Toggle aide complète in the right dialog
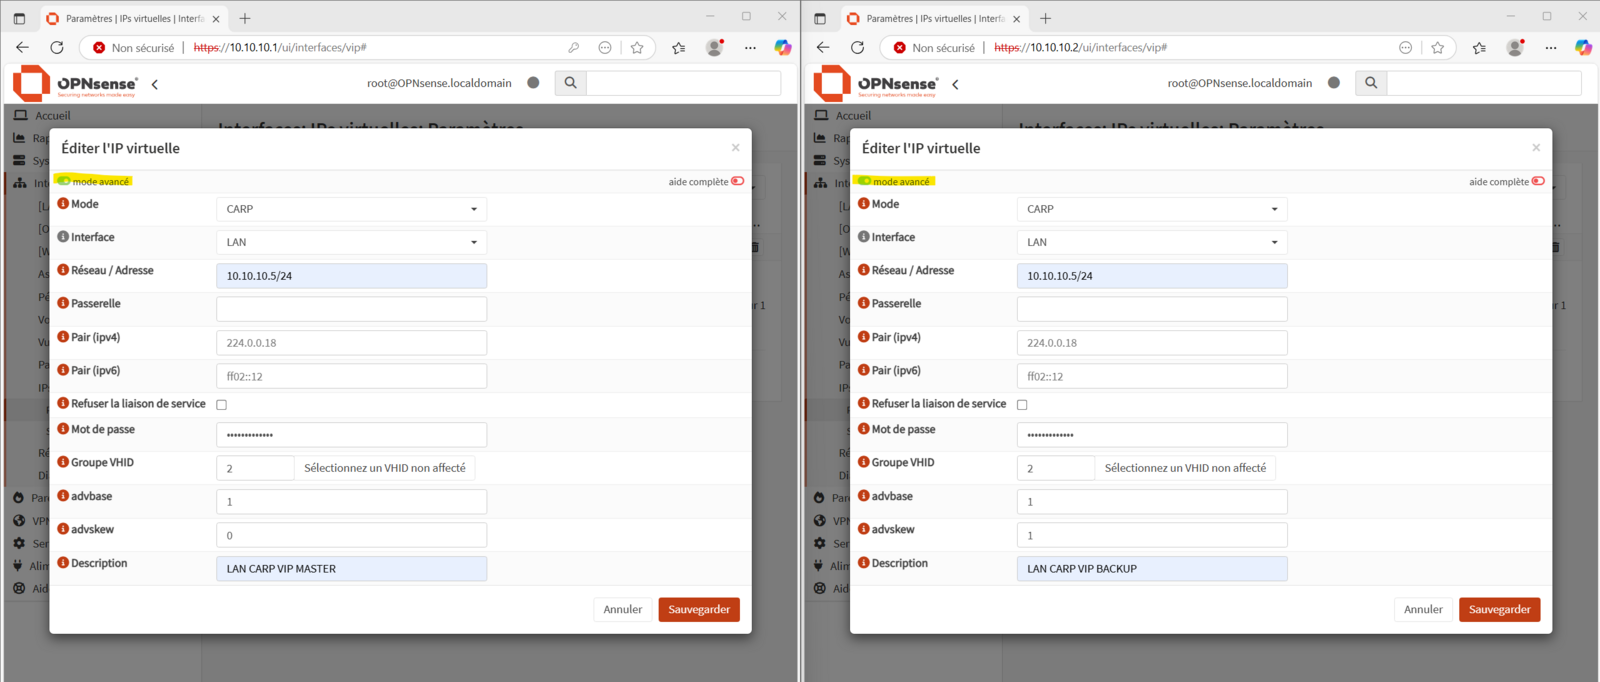Image resolution: width=1600 pixels, height=682 pixels. [x=1538, y=181]
